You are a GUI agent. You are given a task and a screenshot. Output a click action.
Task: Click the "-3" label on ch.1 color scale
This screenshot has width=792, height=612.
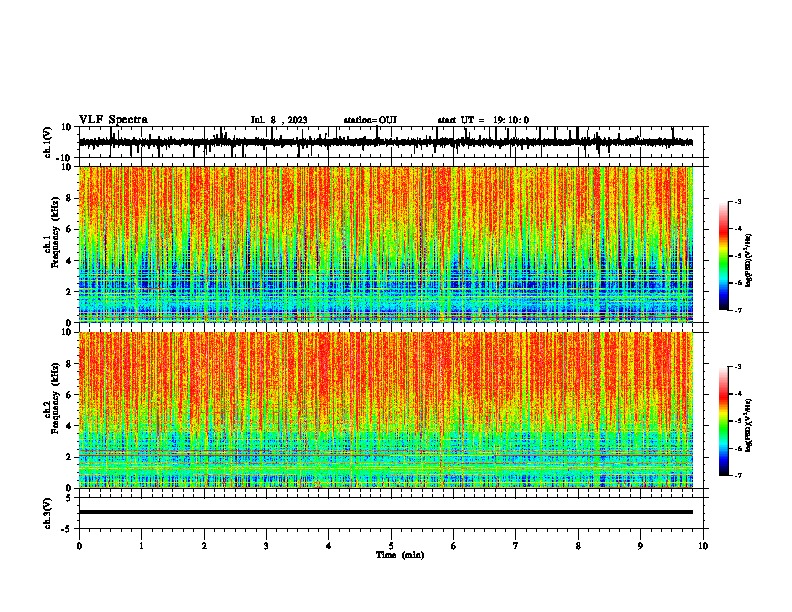738,201
